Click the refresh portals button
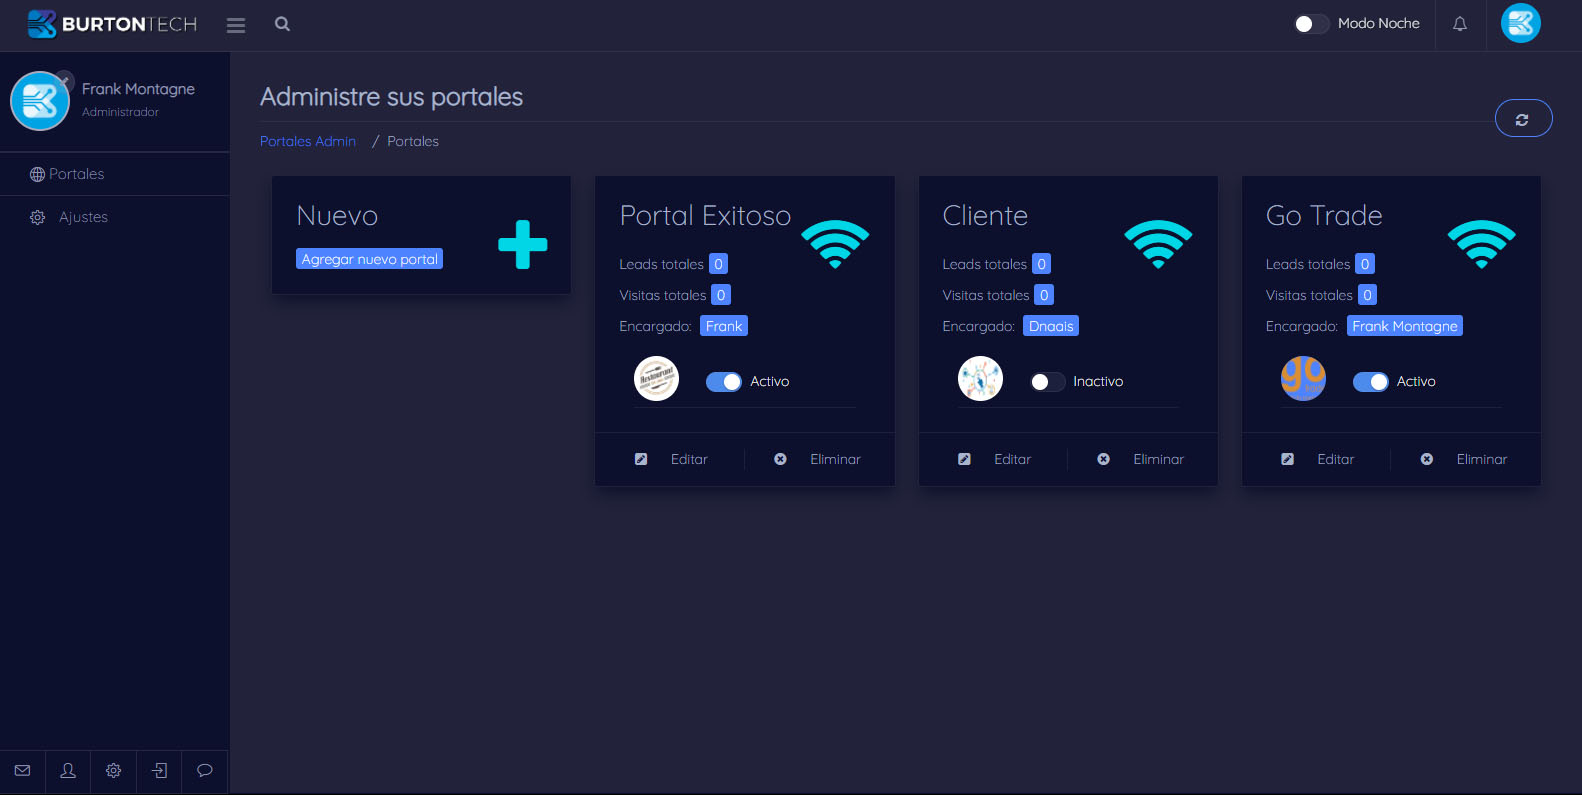The width and height of the screenshot is (1582, 795). pyautogui.click(x=1522, y=119)
